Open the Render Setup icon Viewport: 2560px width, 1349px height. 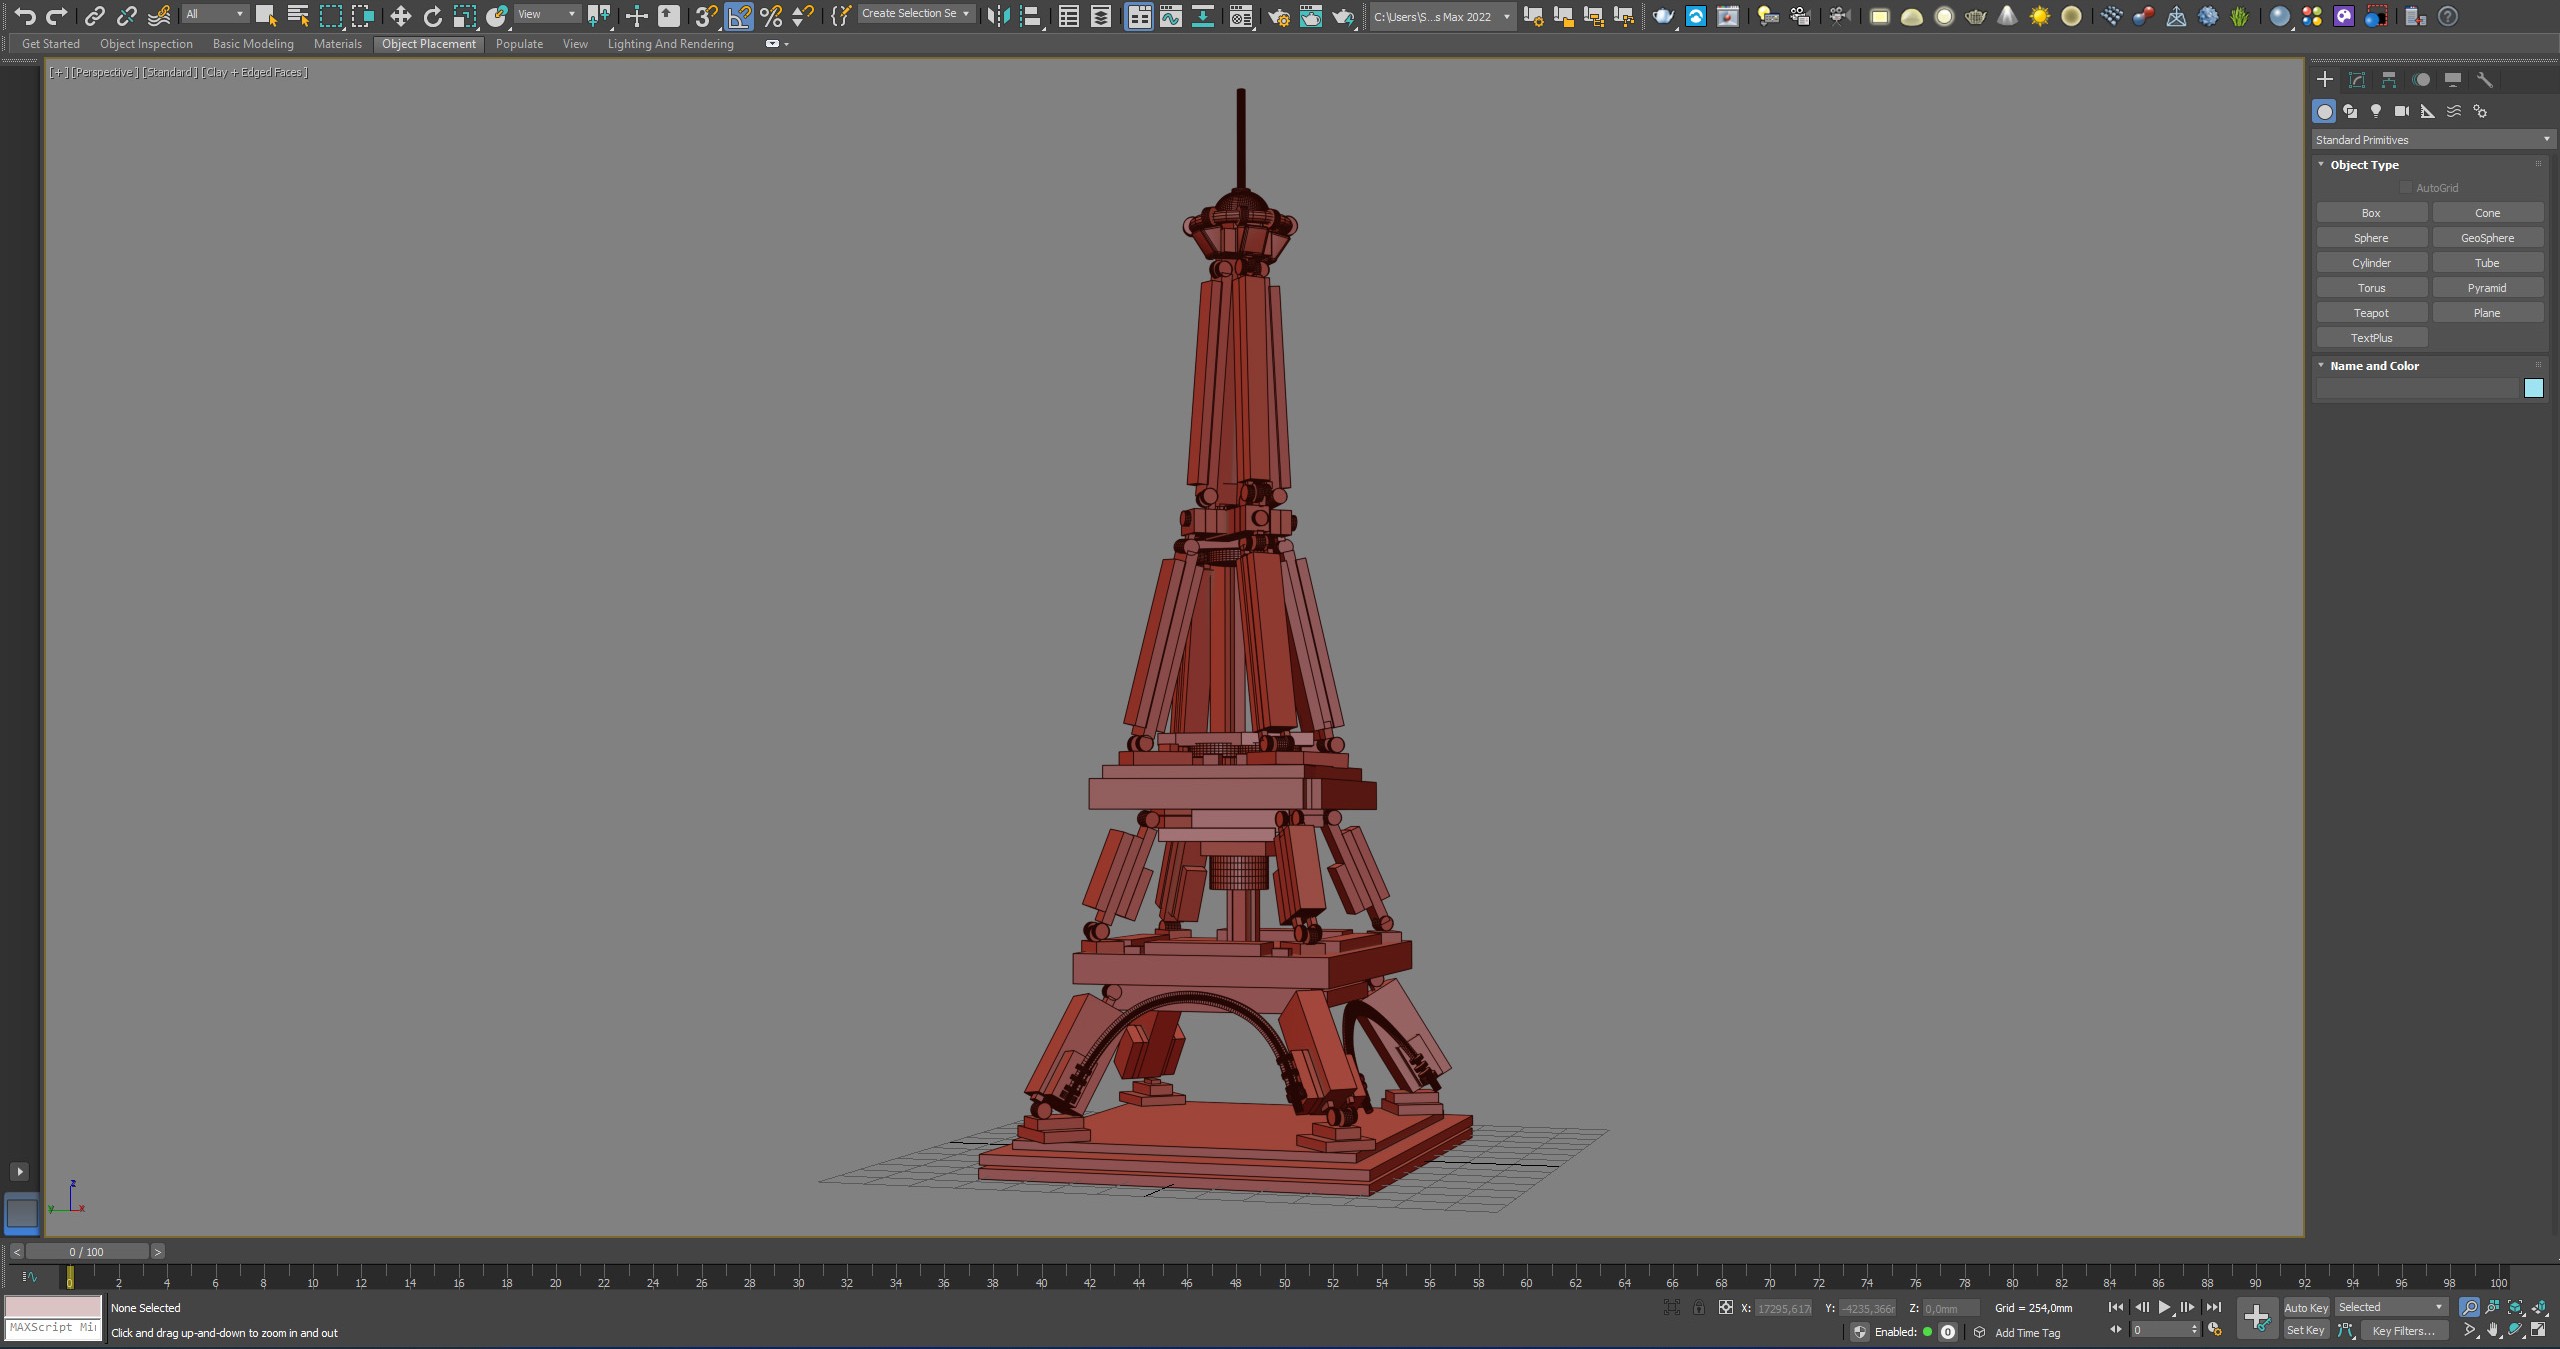pos(1279,16)
